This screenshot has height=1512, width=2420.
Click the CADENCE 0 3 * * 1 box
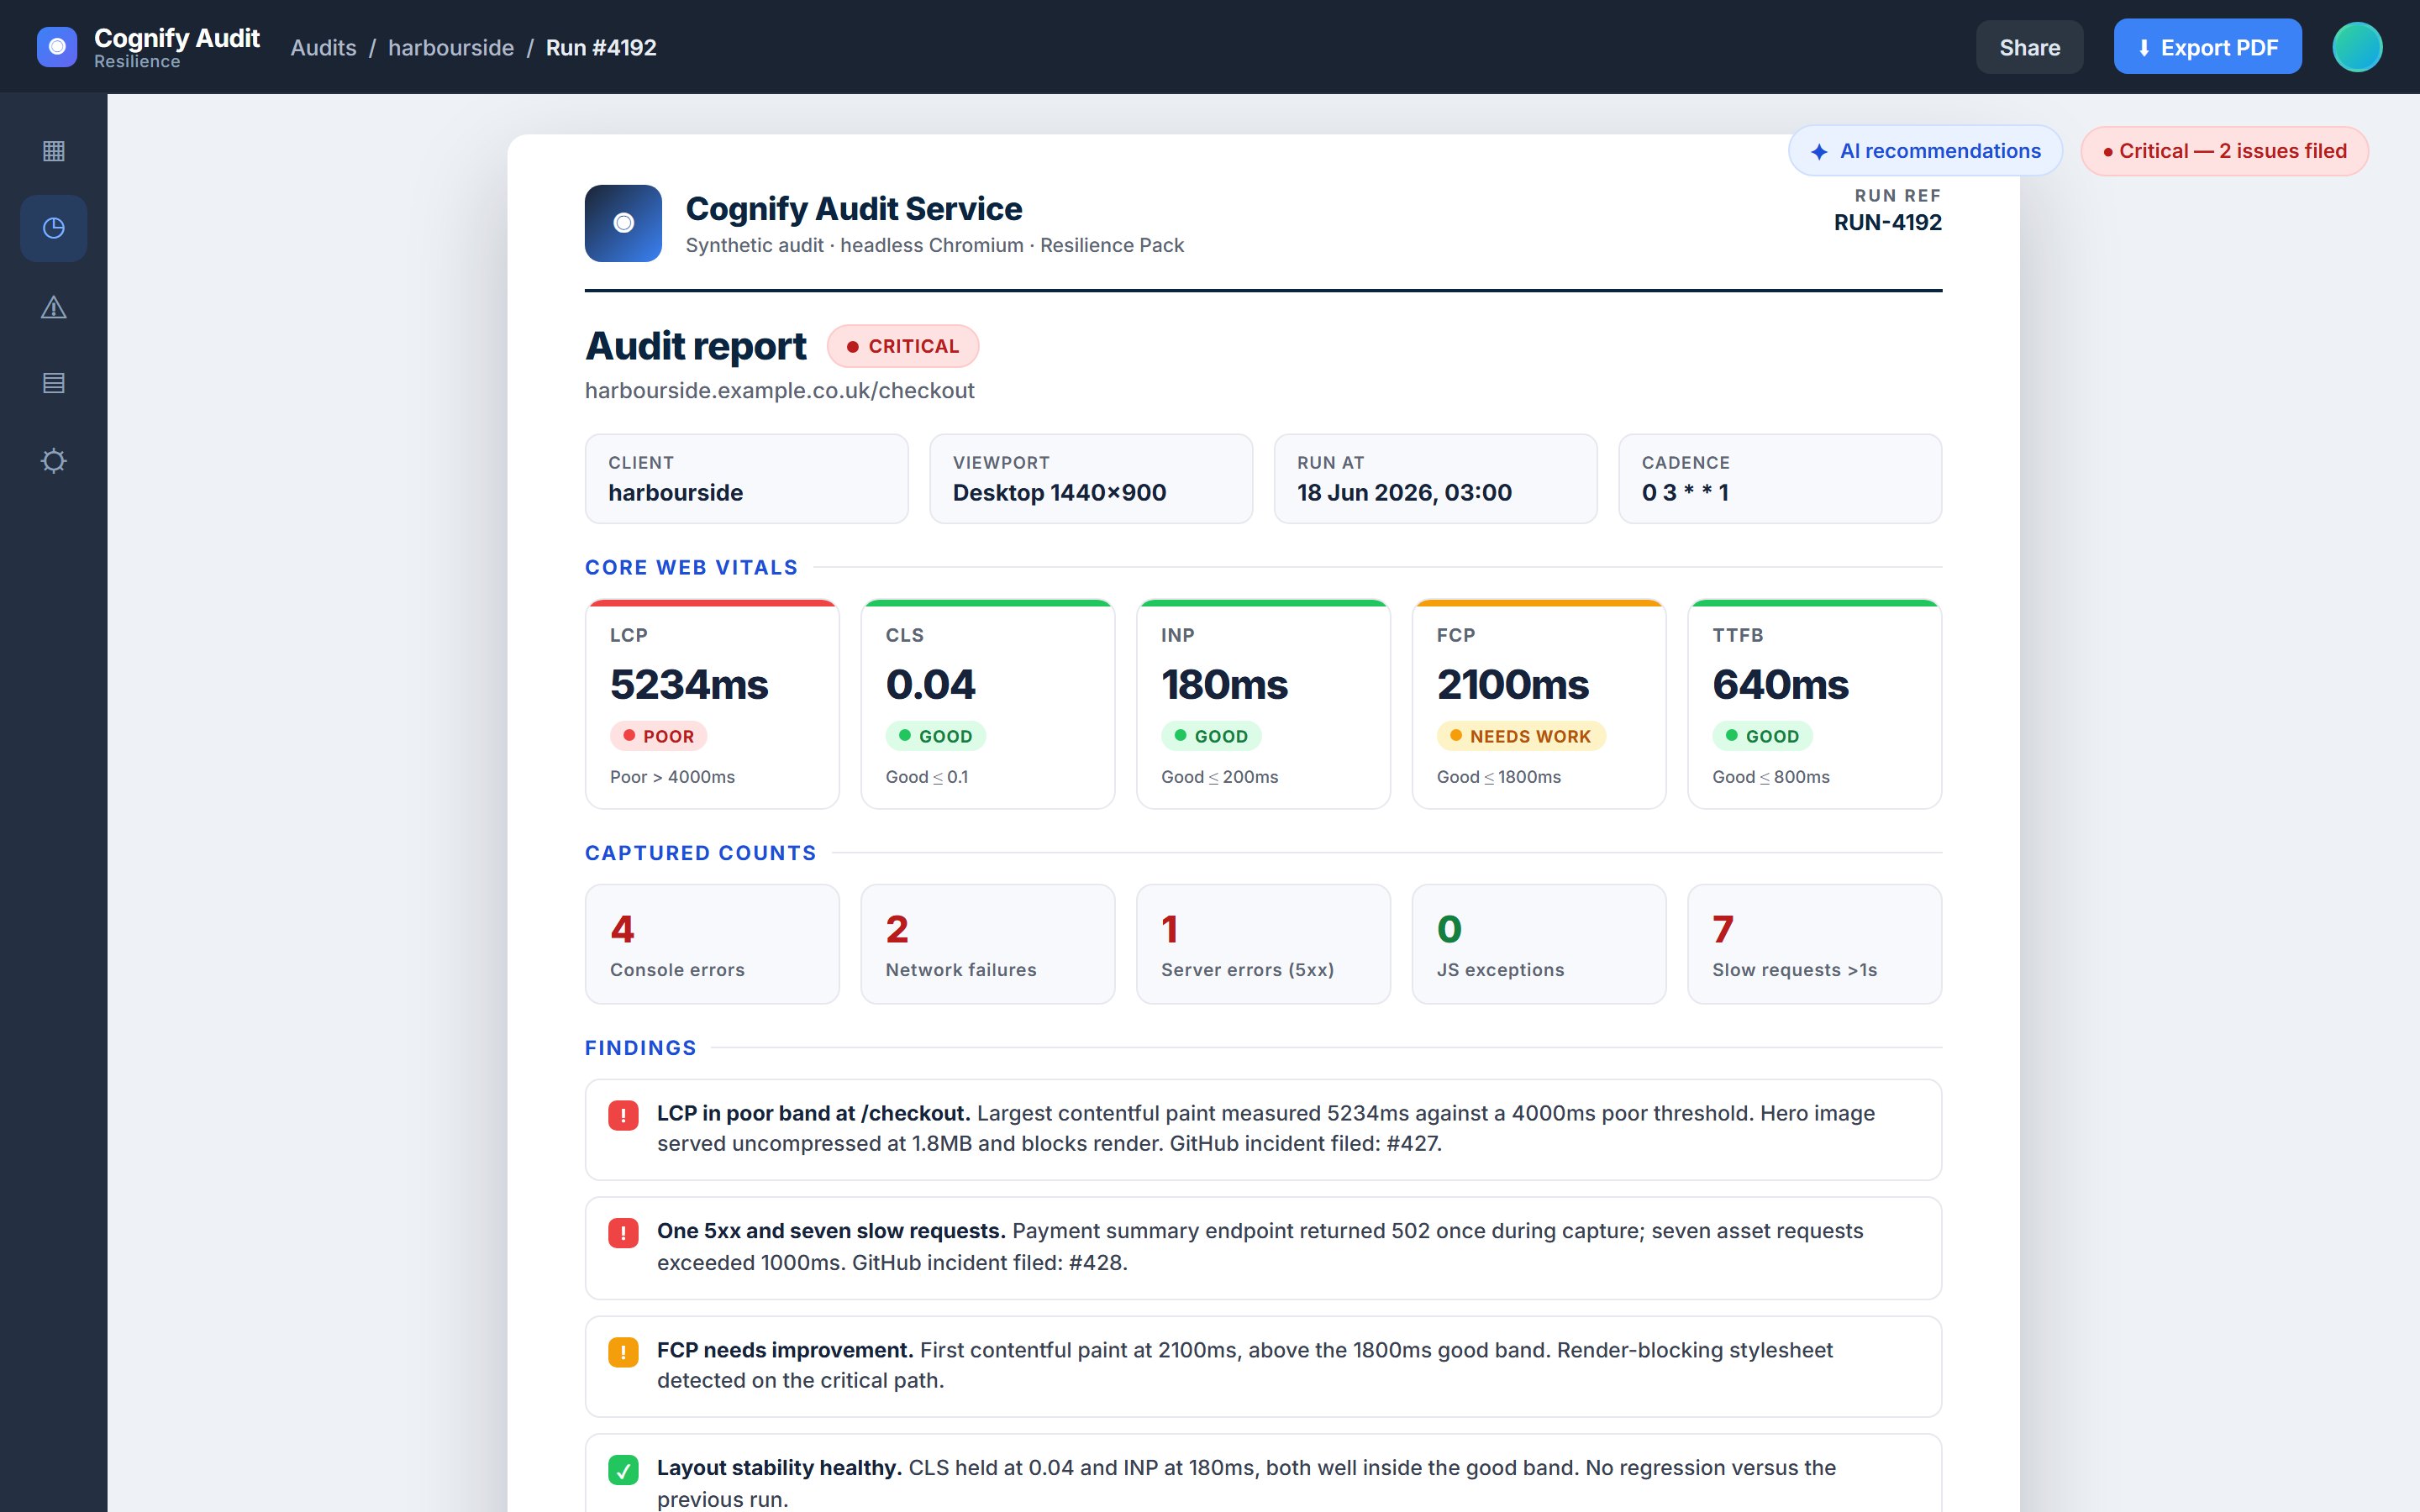point(1780,479)
